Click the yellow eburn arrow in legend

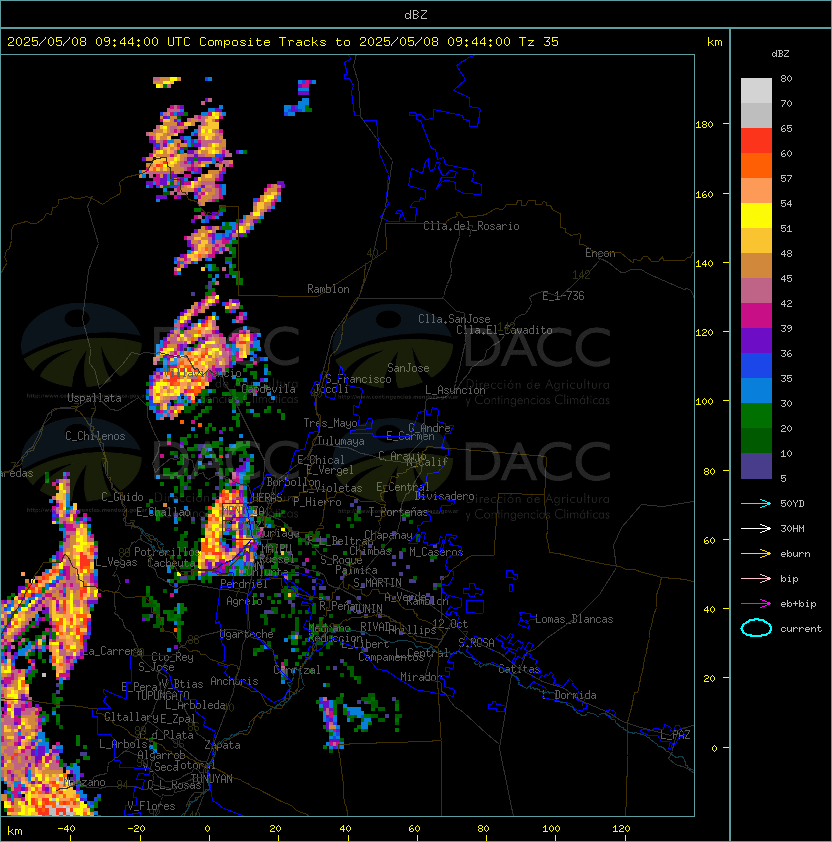[756, 554]
